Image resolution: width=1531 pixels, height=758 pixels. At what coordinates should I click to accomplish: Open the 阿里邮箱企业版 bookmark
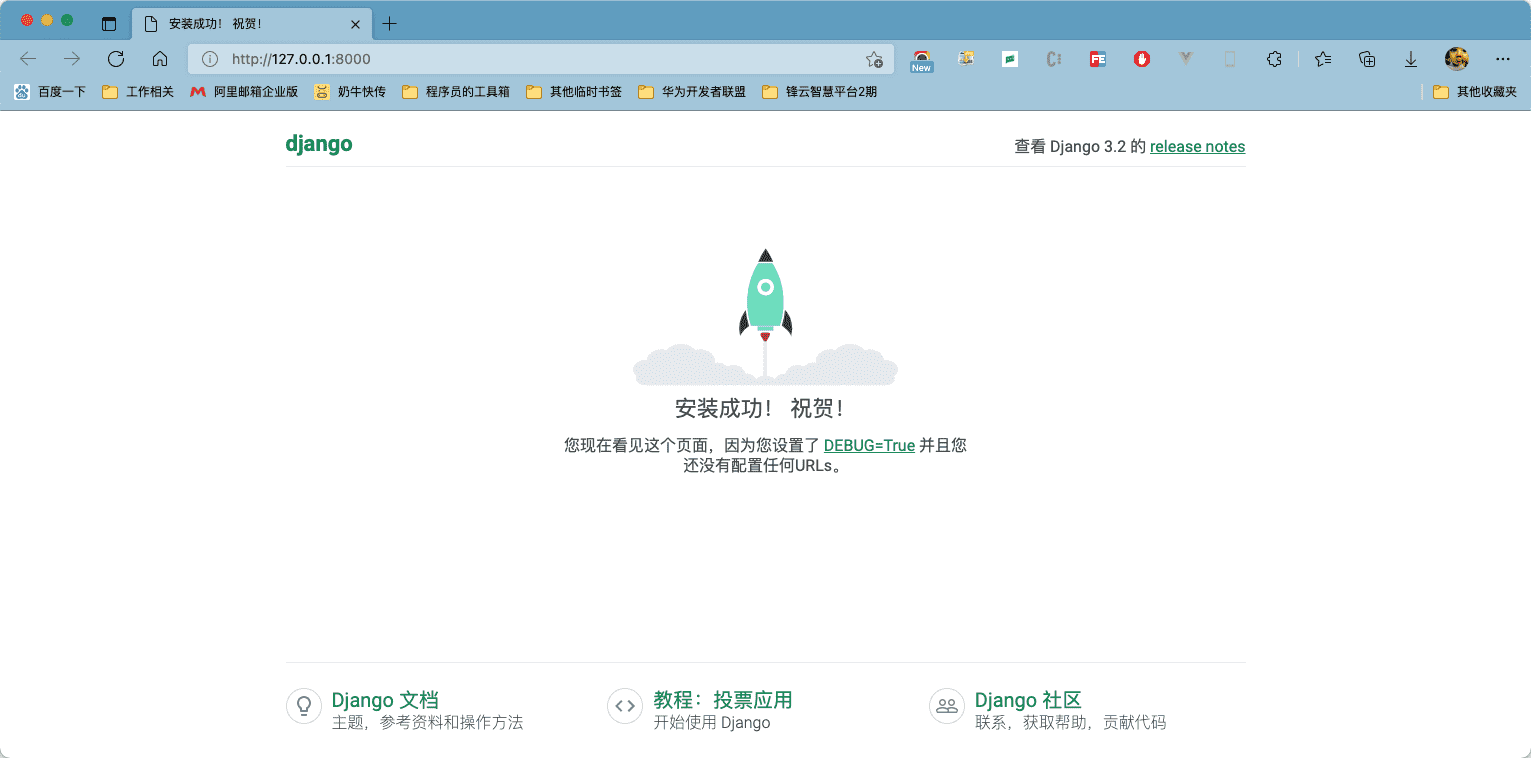point(244,92)
